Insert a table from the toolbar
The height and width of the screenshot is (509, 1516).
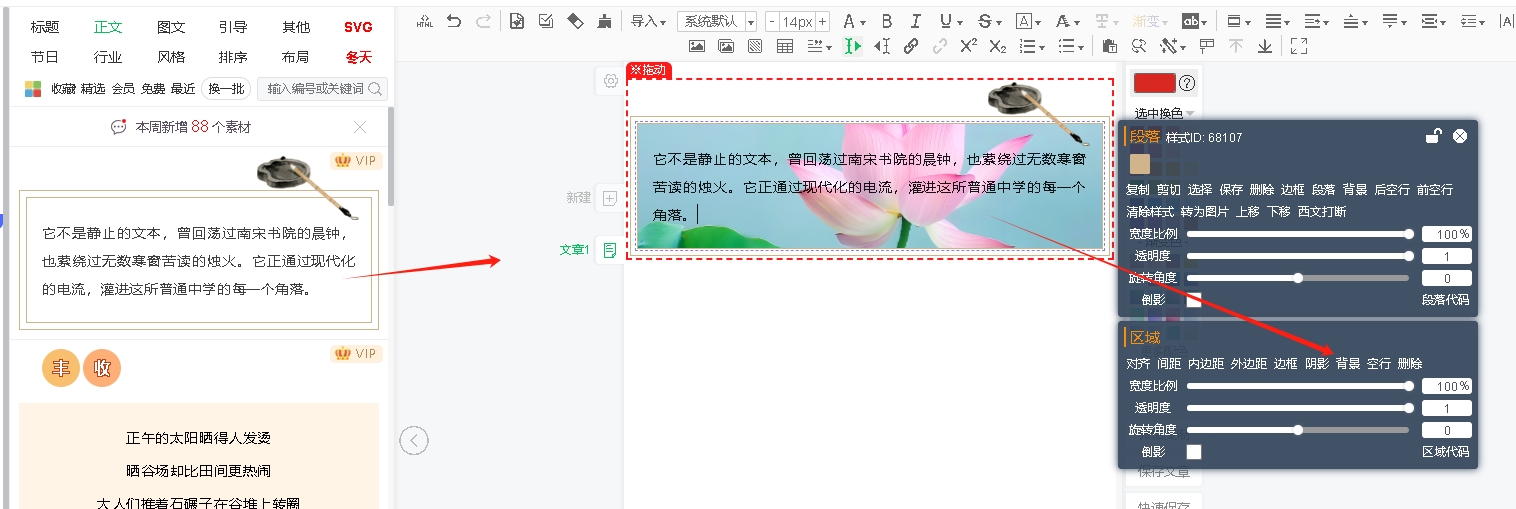click(x=785, y=46)
